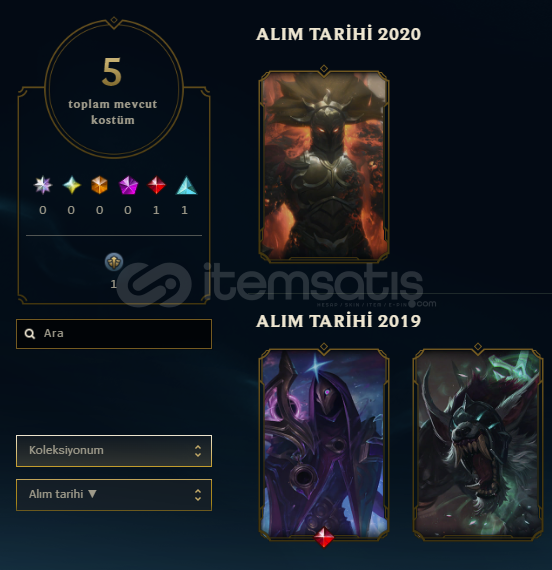This screenshot has width=552, height=570.
Task: Click the Koleksiyonum dropdown arrows
Action: click(198, 451)
